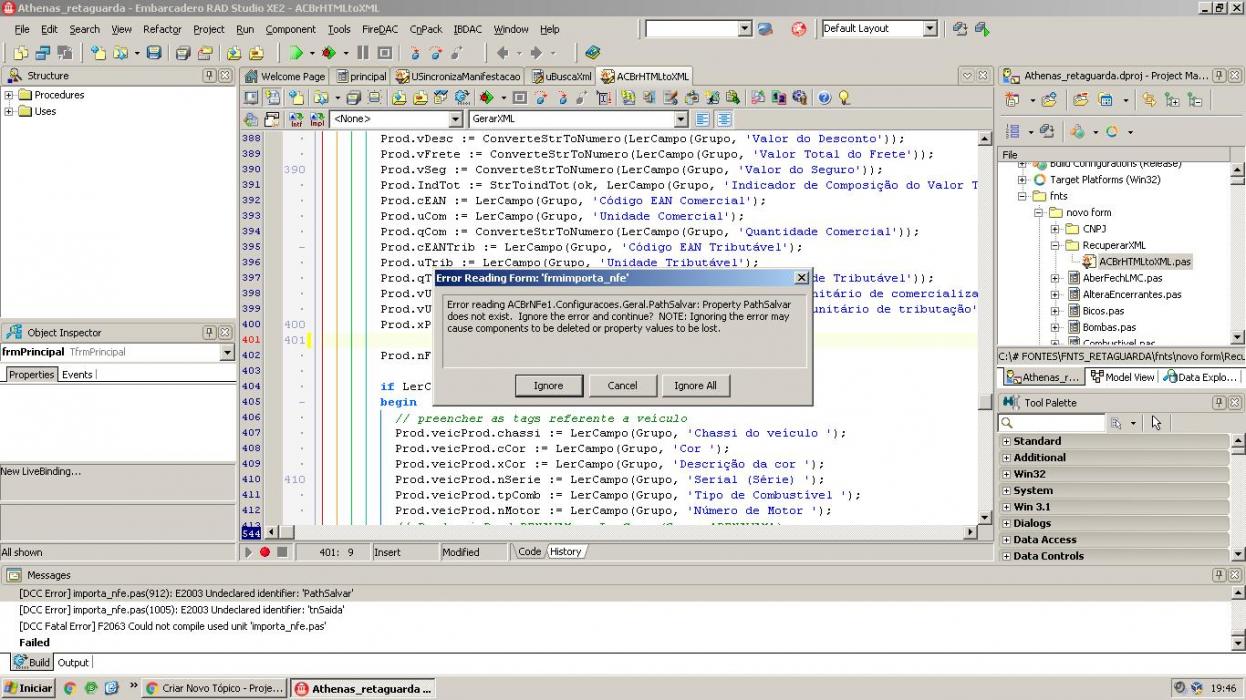Click the Pause execution toolbar icon

pos(362,52)
